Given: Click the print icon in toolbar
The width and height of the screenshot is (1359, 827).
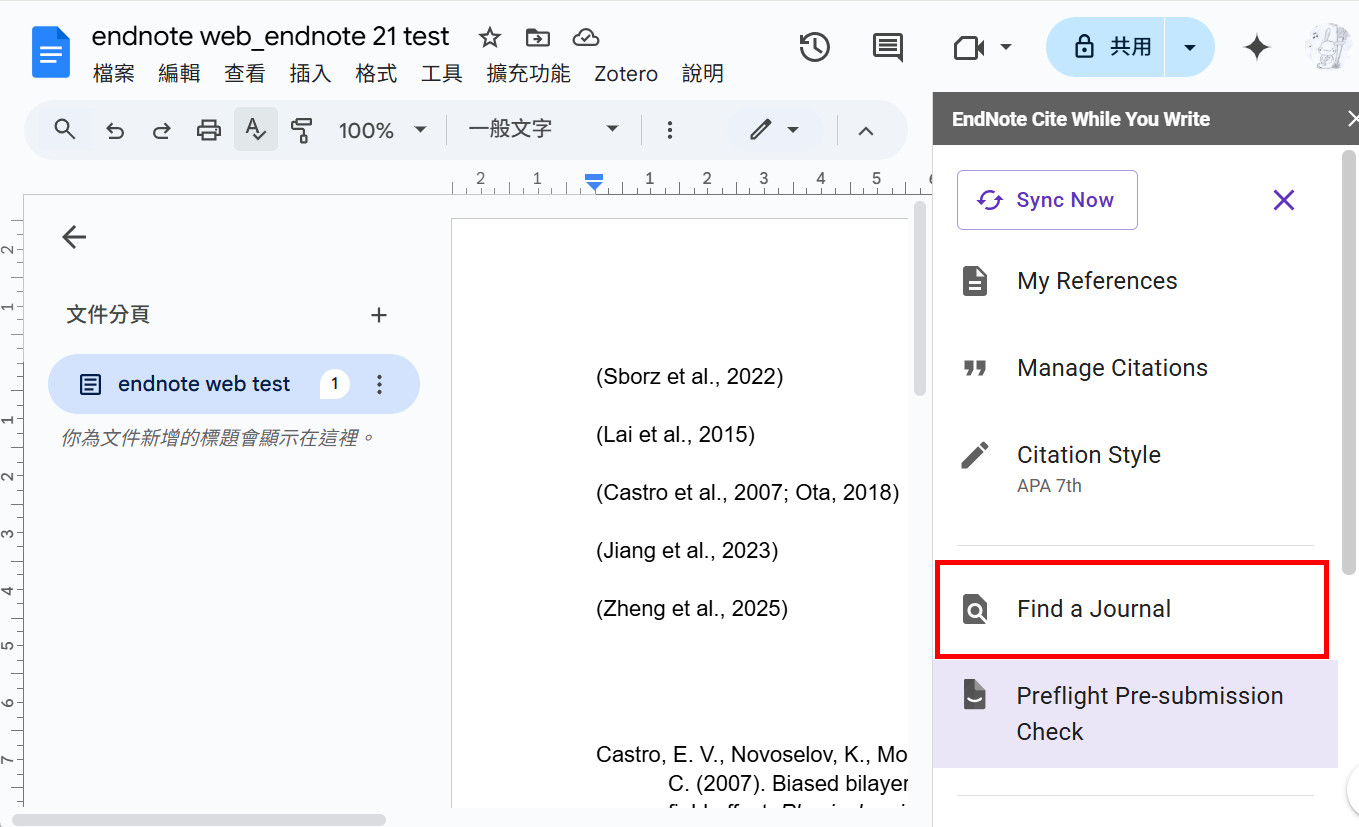Looking at the screenshot, I should click(208, 130).
